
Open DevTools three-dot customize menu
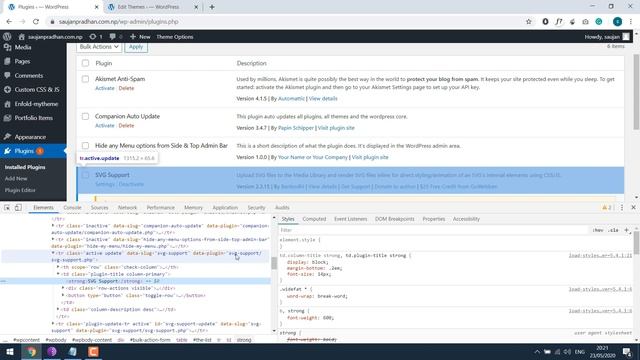[622, 207]
